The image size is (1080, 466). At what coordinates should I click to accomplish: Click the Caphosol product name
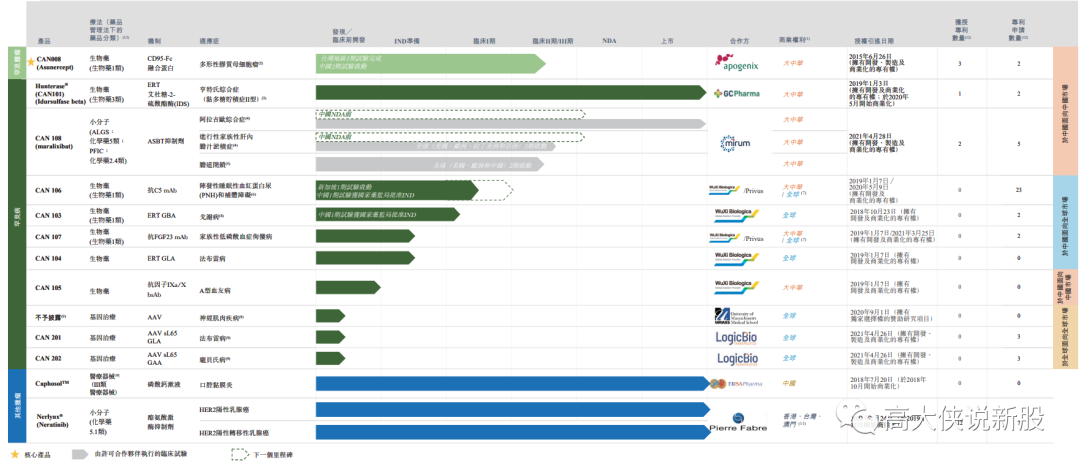click(x=53, y=381)
